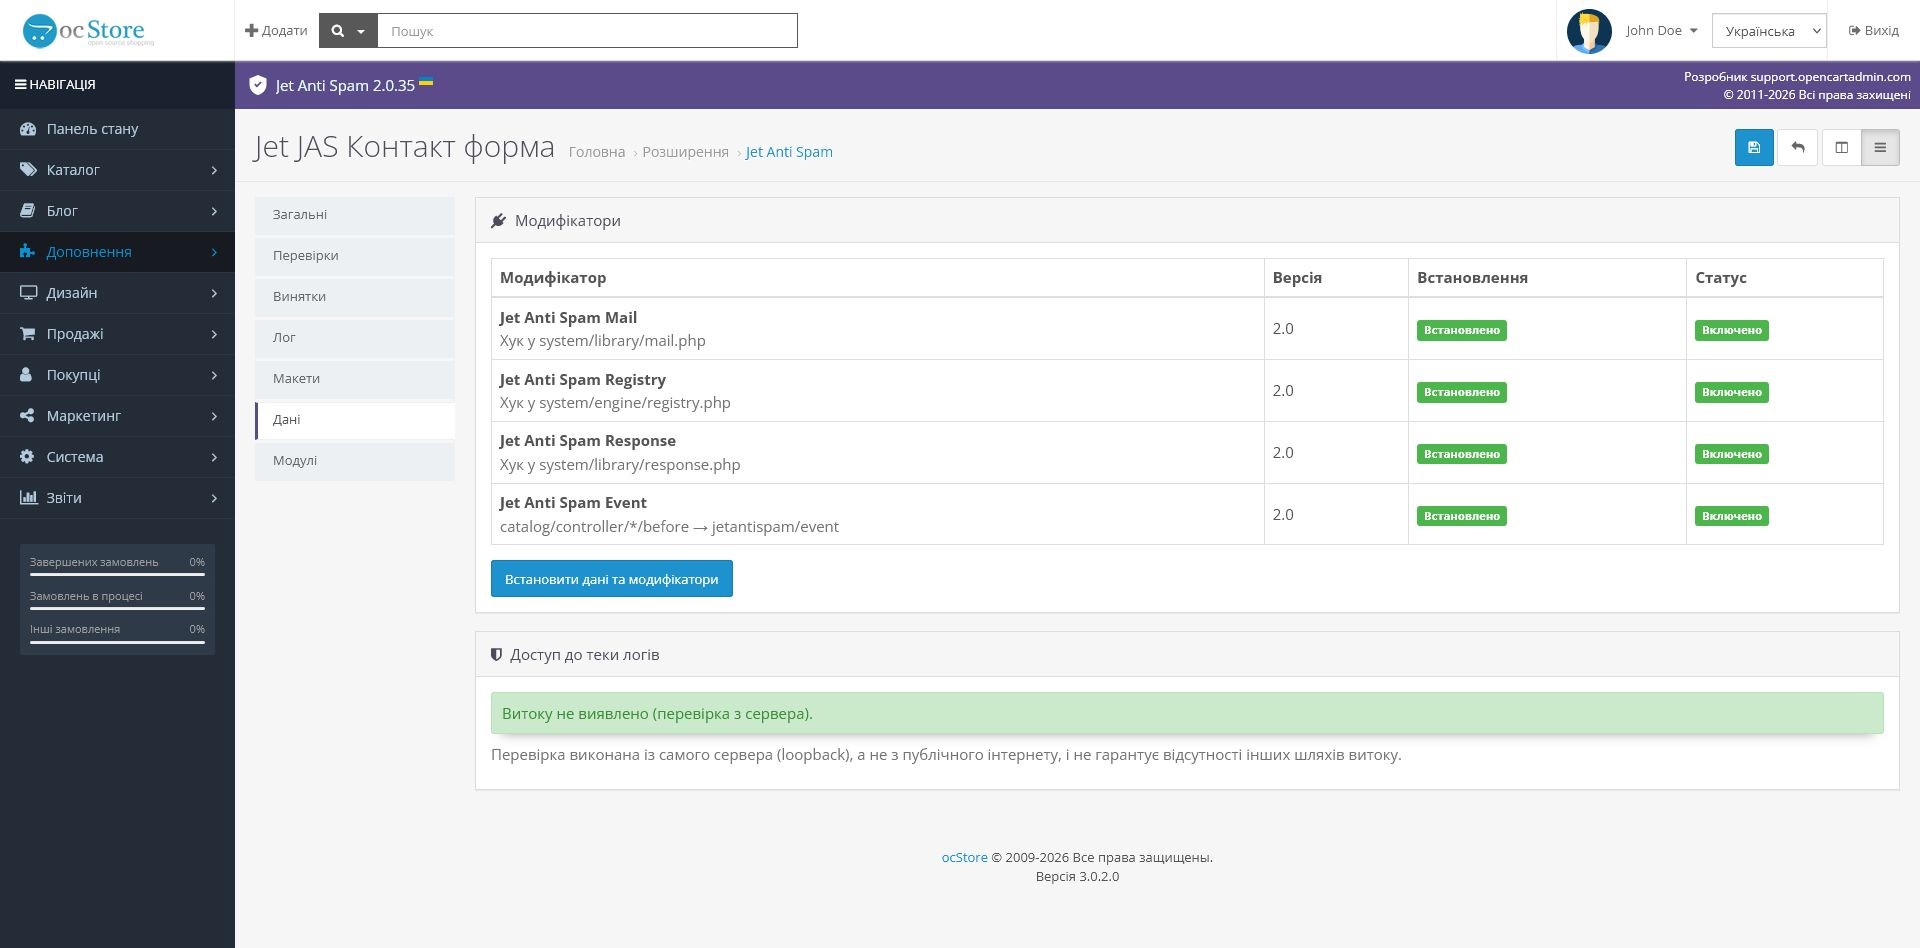The width and height of the screenshot is (1920, 948).
Task: Click the back arrow icon button
Action: (1797, 148)
